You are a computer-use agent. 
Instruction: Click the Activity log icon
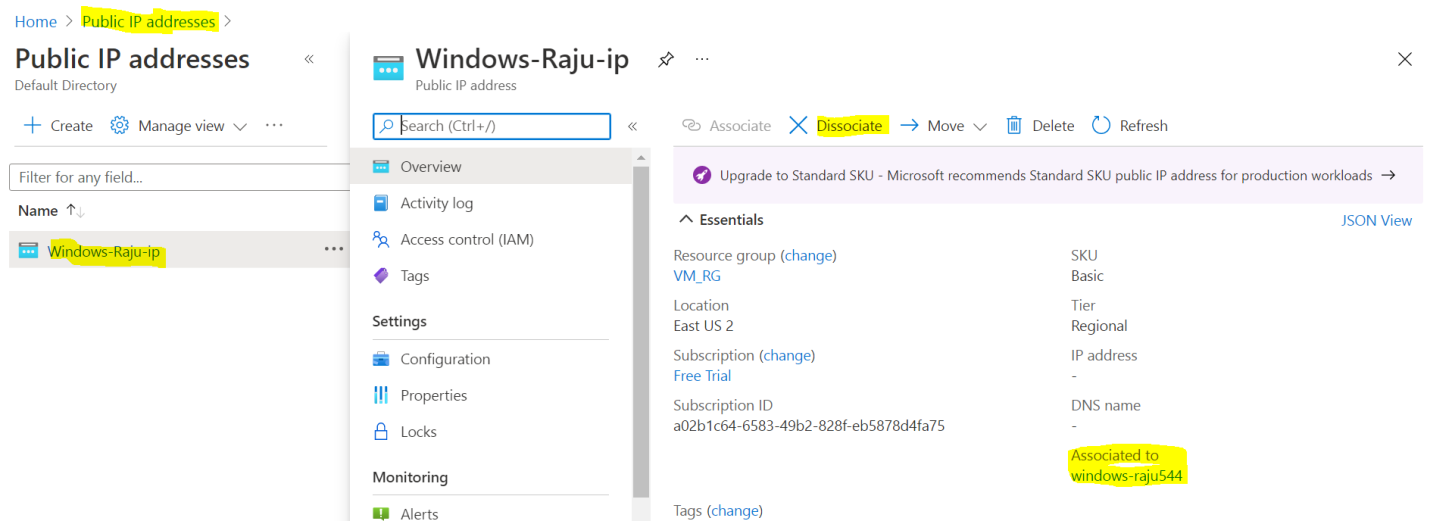click(381, 203)
